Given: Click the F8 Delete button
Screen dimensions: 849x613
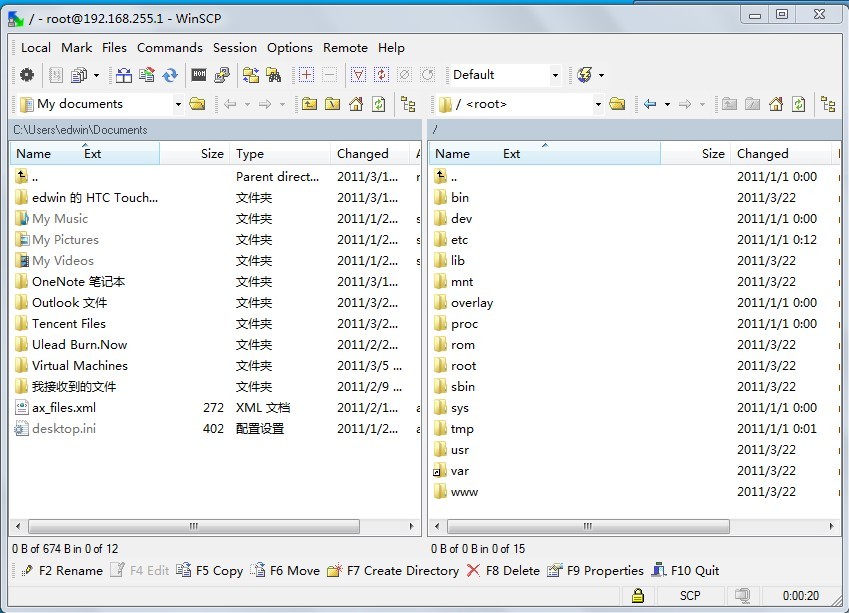Looking at the screenshot, I should point(503,570).
